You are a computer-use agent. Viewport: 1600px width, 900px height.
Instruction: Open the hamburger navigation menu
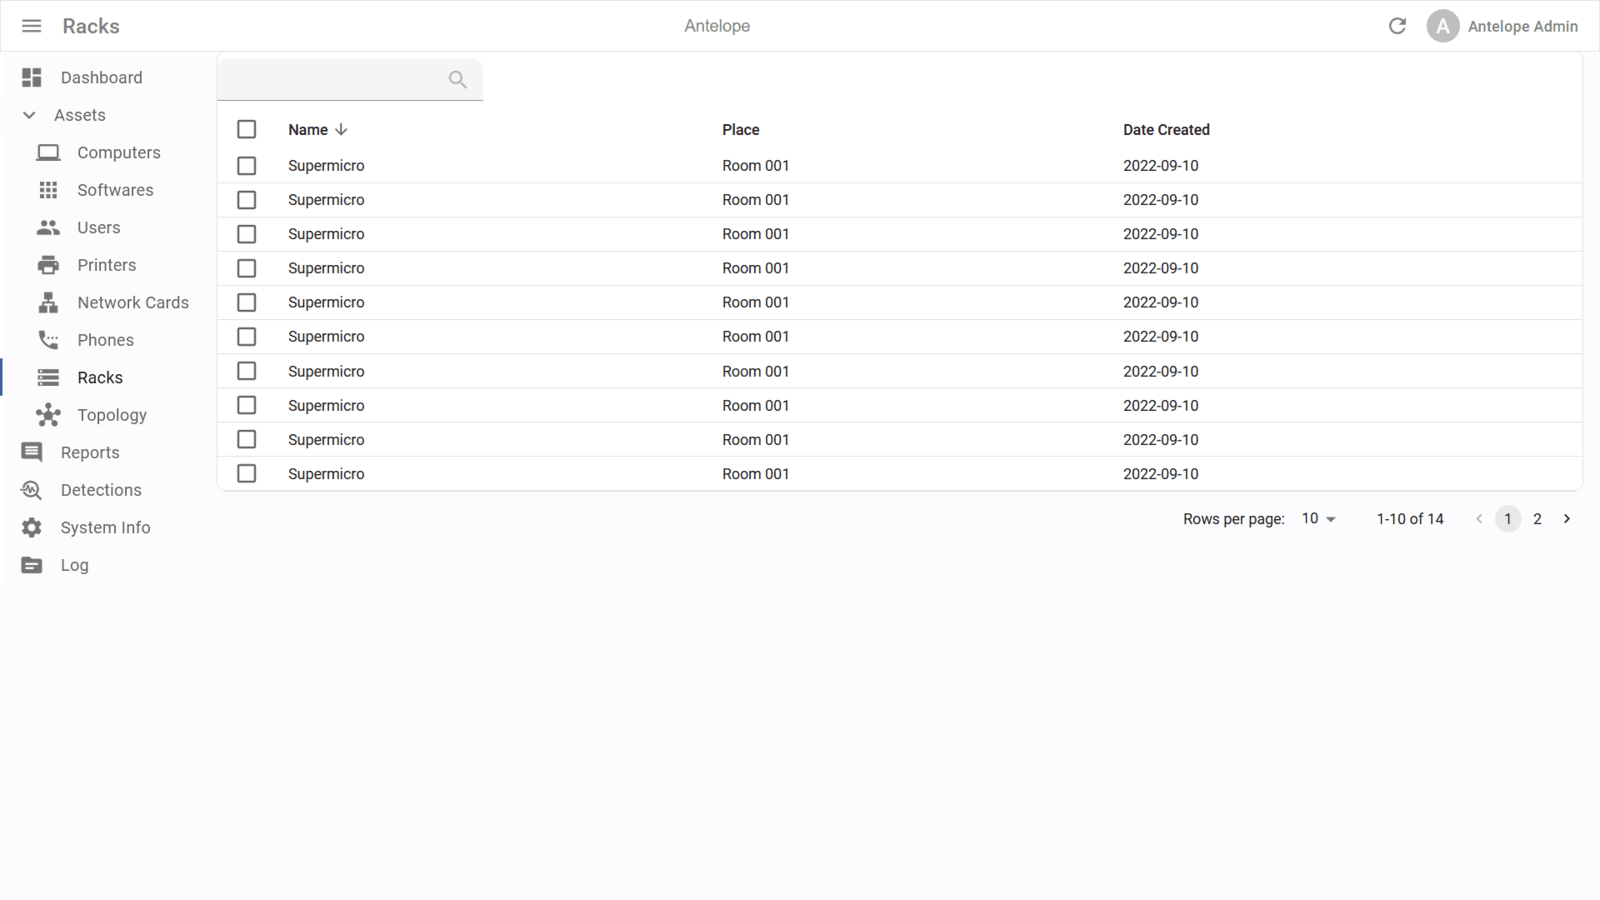click(x=32, y=26)
